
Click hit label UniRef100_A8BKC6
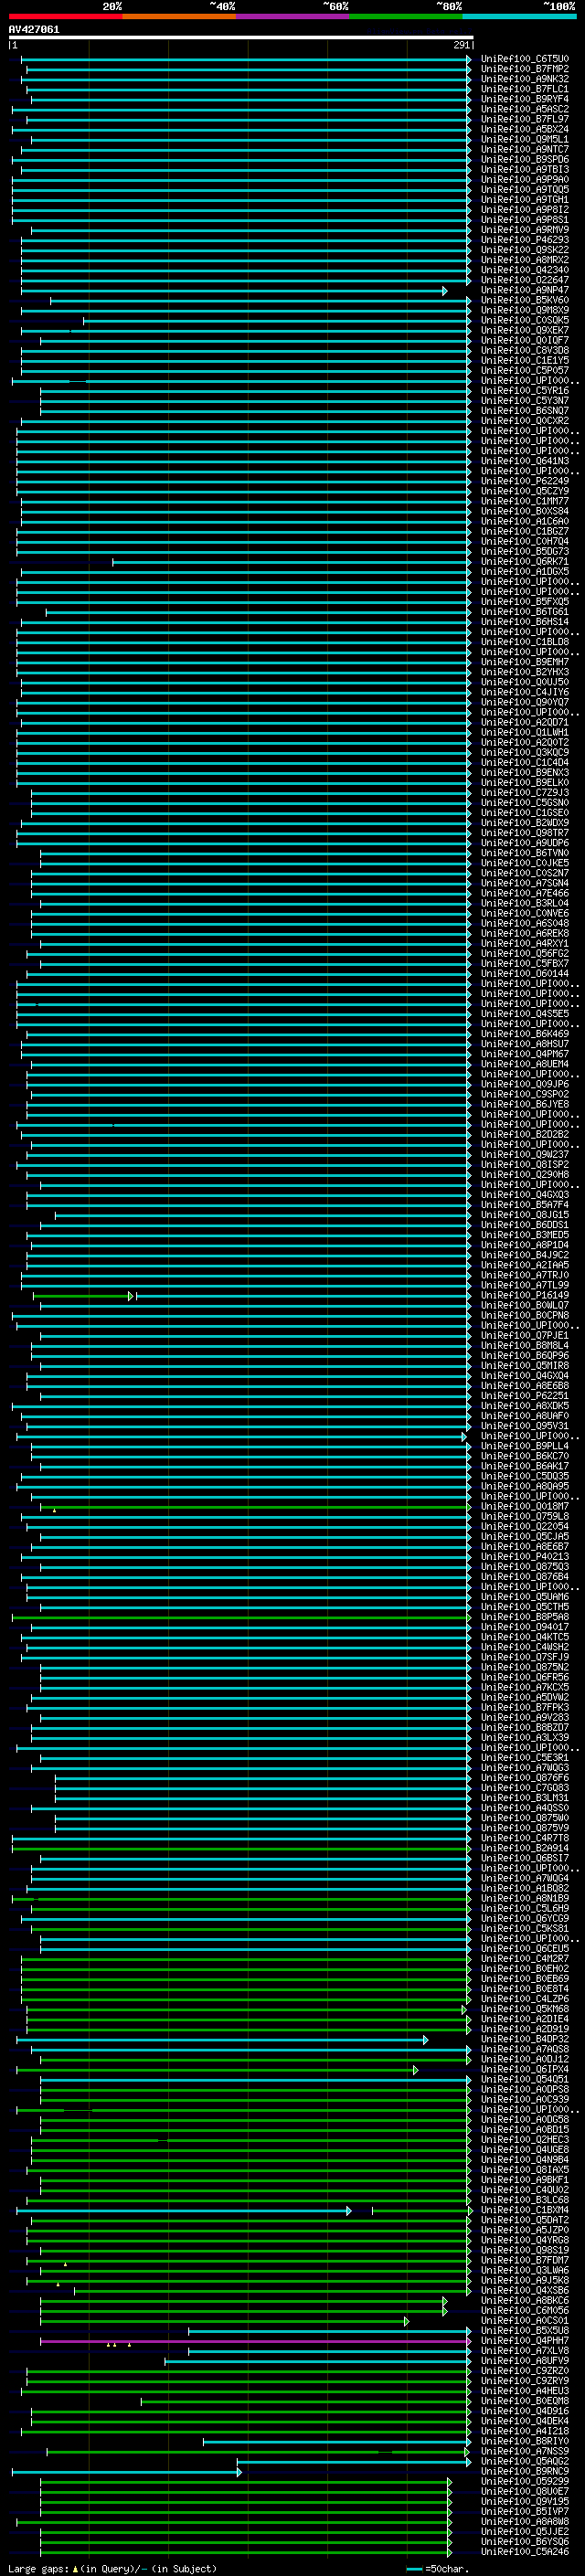tap(525, 2301)
